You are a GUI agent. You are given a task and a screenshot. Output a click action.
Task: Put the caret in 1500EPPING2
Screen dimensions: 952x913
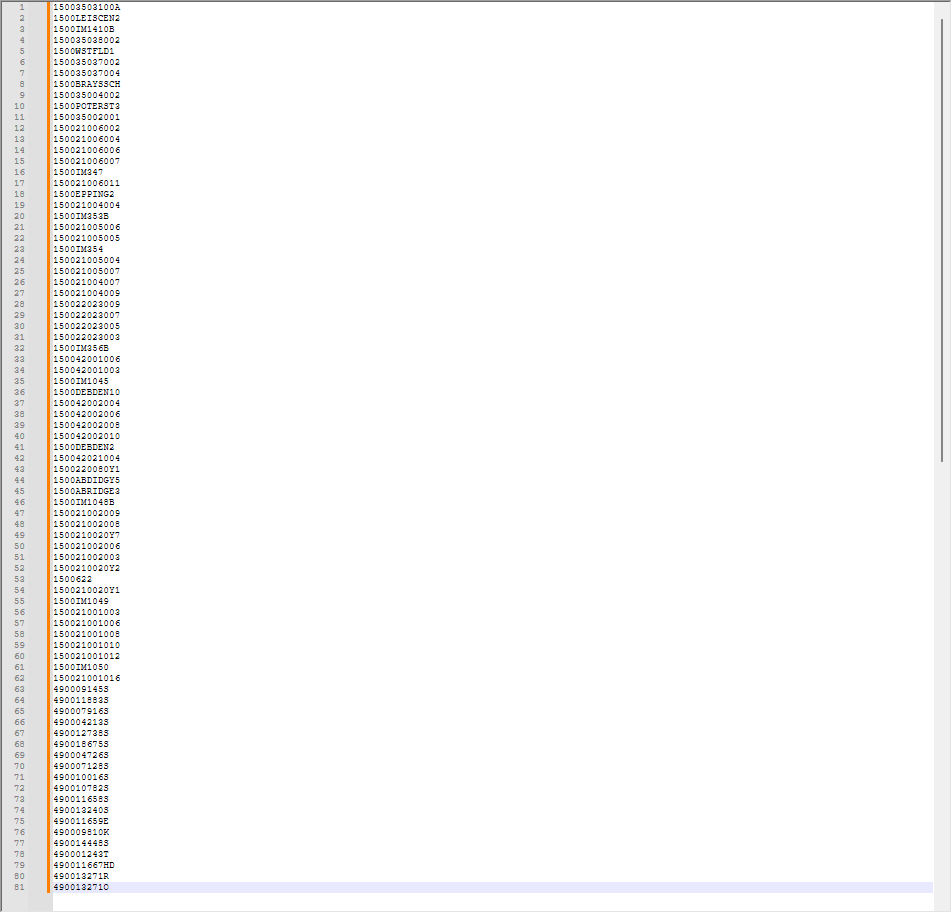(84, 194)
